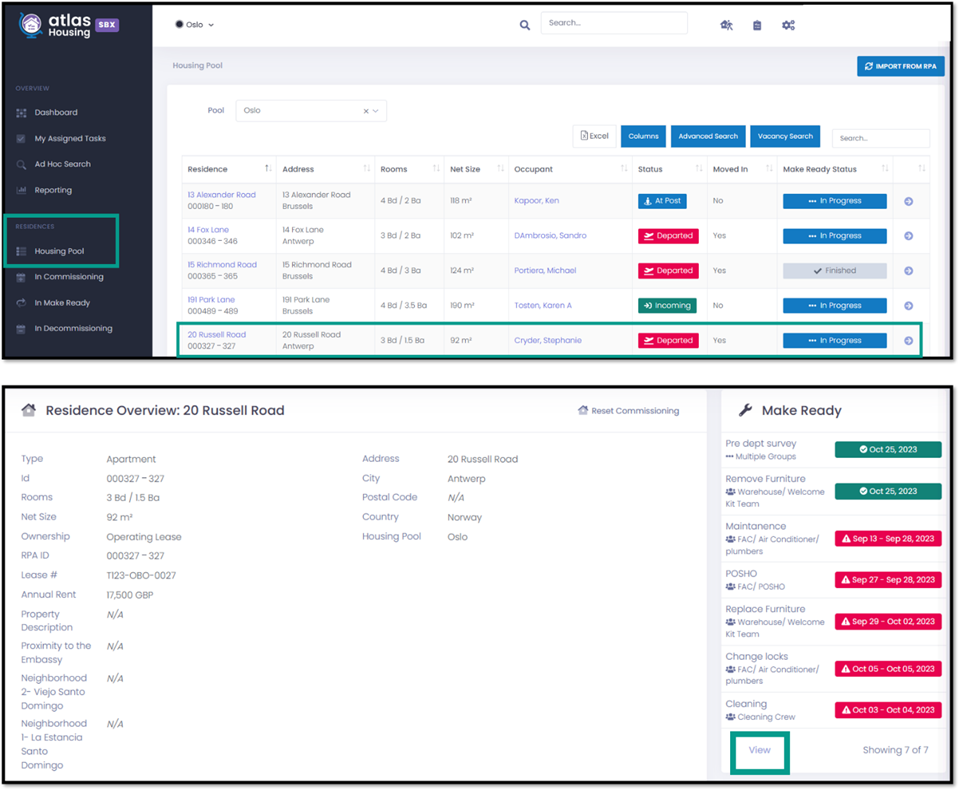Click the magnifier search icon in top bar
This screenshot has height=790, width=959.
(525, 25)
